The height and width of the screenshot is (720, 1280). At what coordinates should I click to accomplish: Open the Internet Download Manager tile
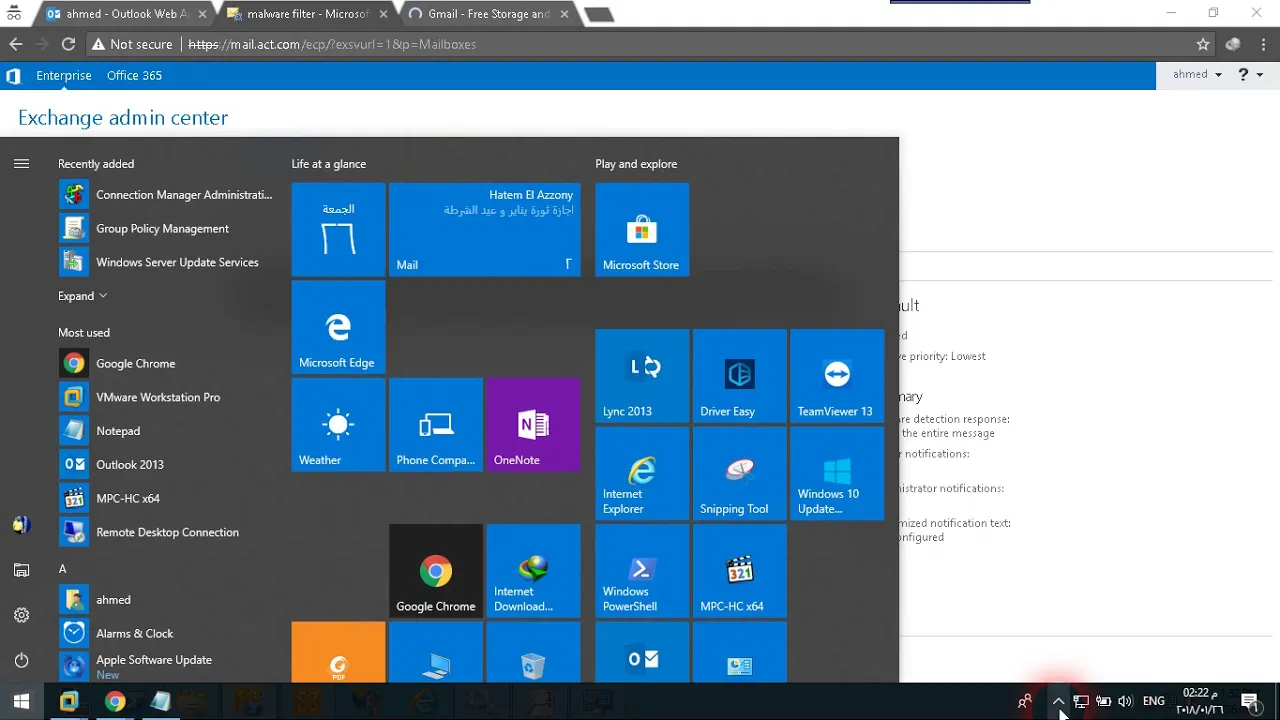tap(533, 571)
